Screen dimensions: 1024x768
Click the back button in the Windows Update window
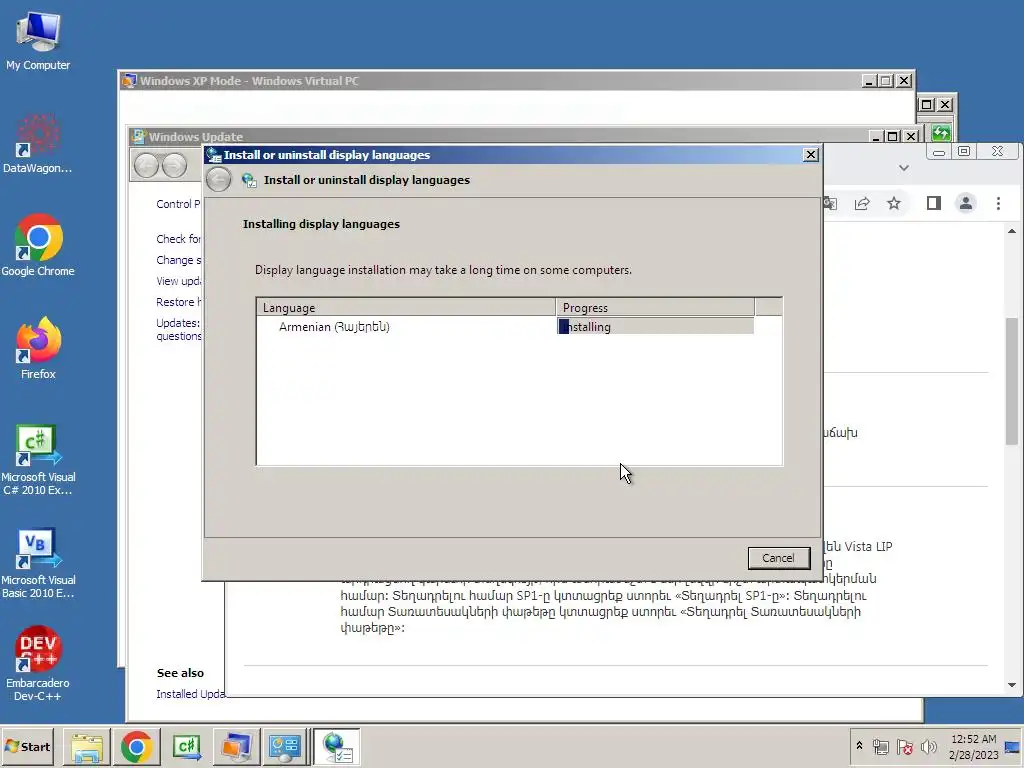[146, 166]
